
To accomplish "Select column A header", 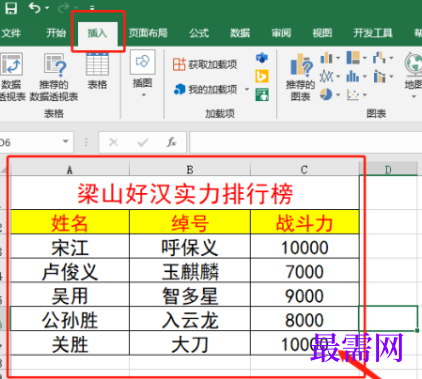I will tap(70, 170).
